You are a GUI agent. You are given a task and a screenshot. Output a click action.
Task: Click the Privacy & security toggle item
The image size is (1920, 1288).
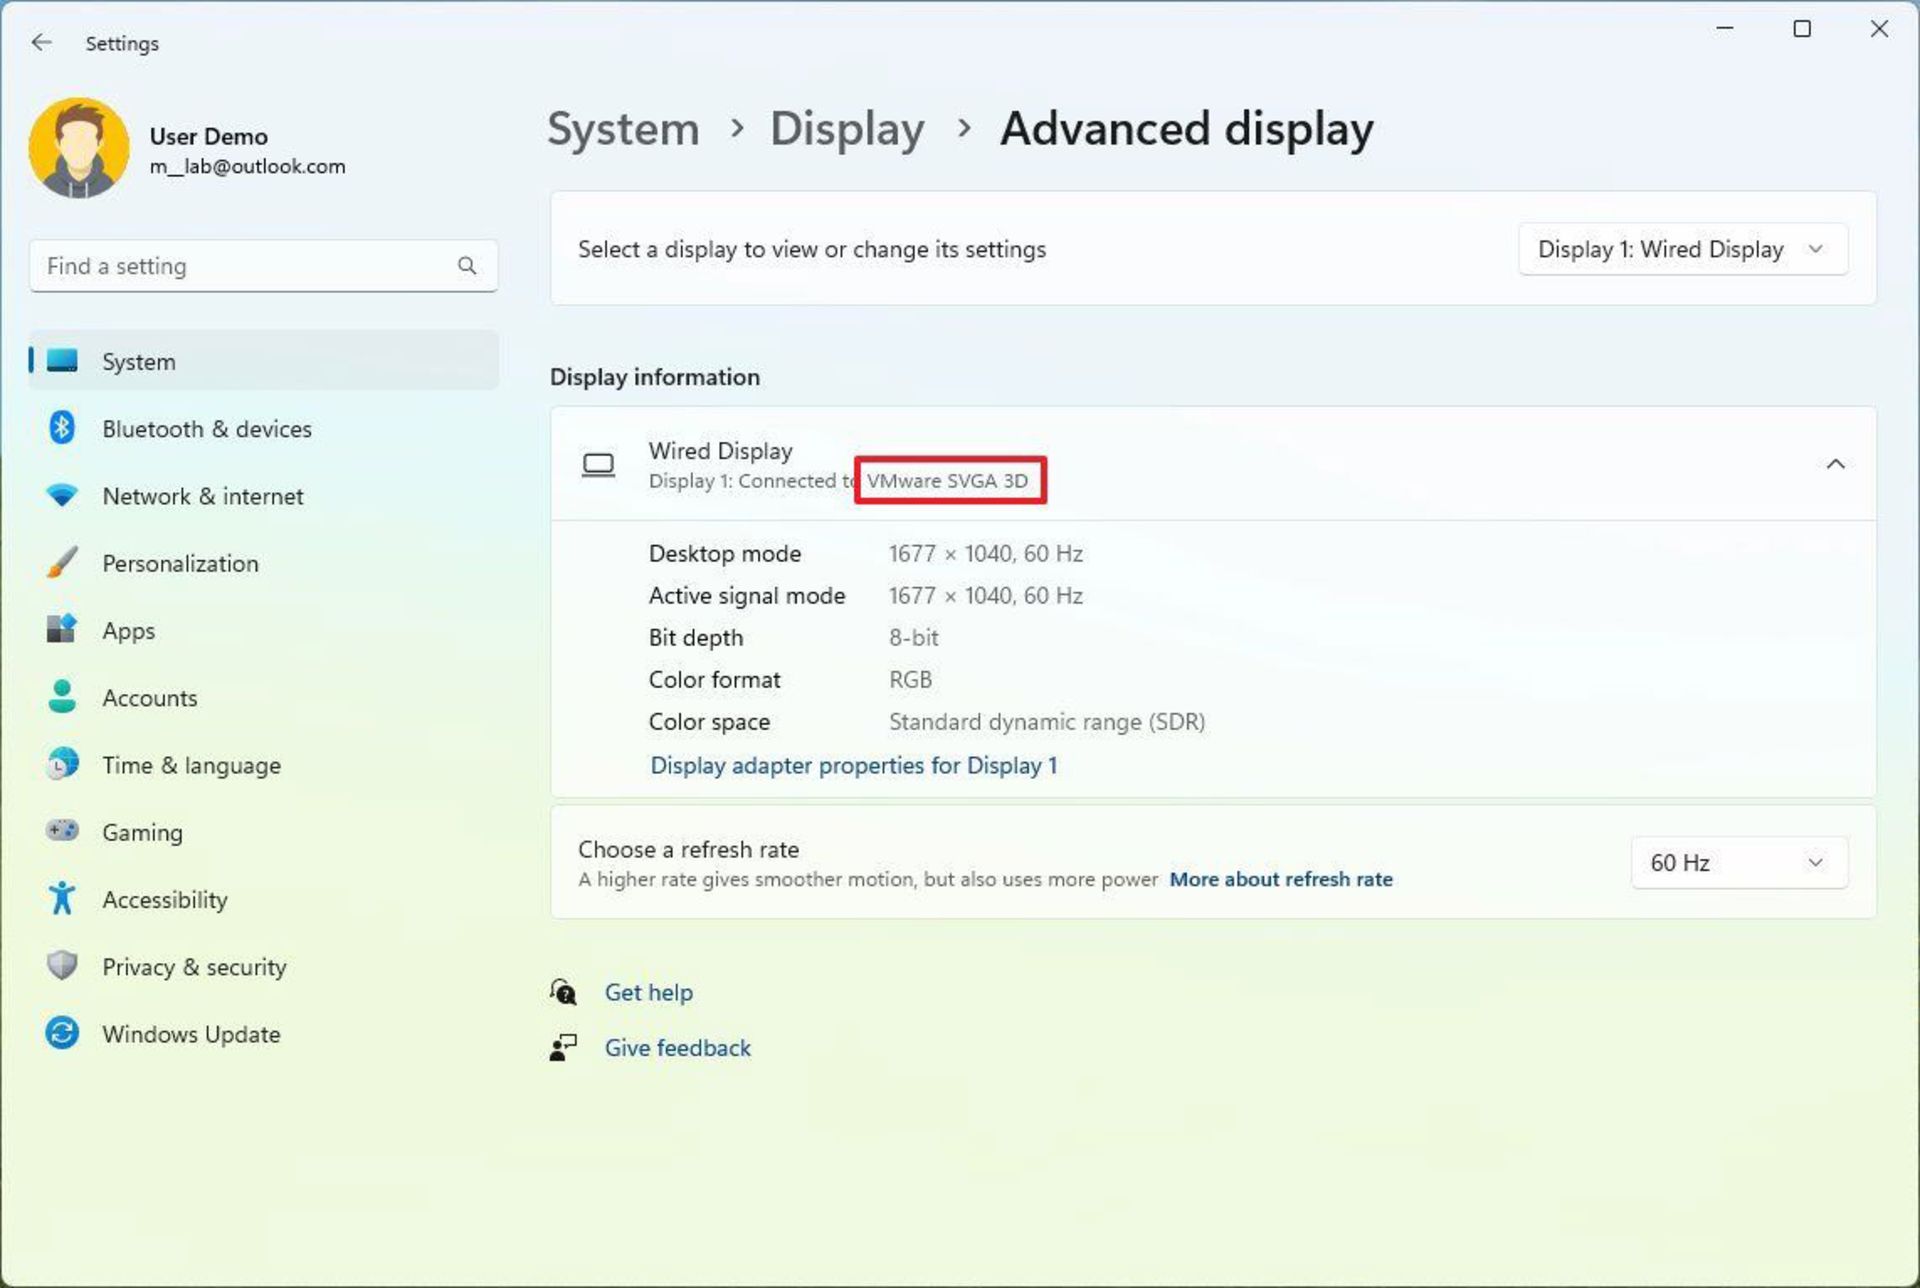pos(194,966)
